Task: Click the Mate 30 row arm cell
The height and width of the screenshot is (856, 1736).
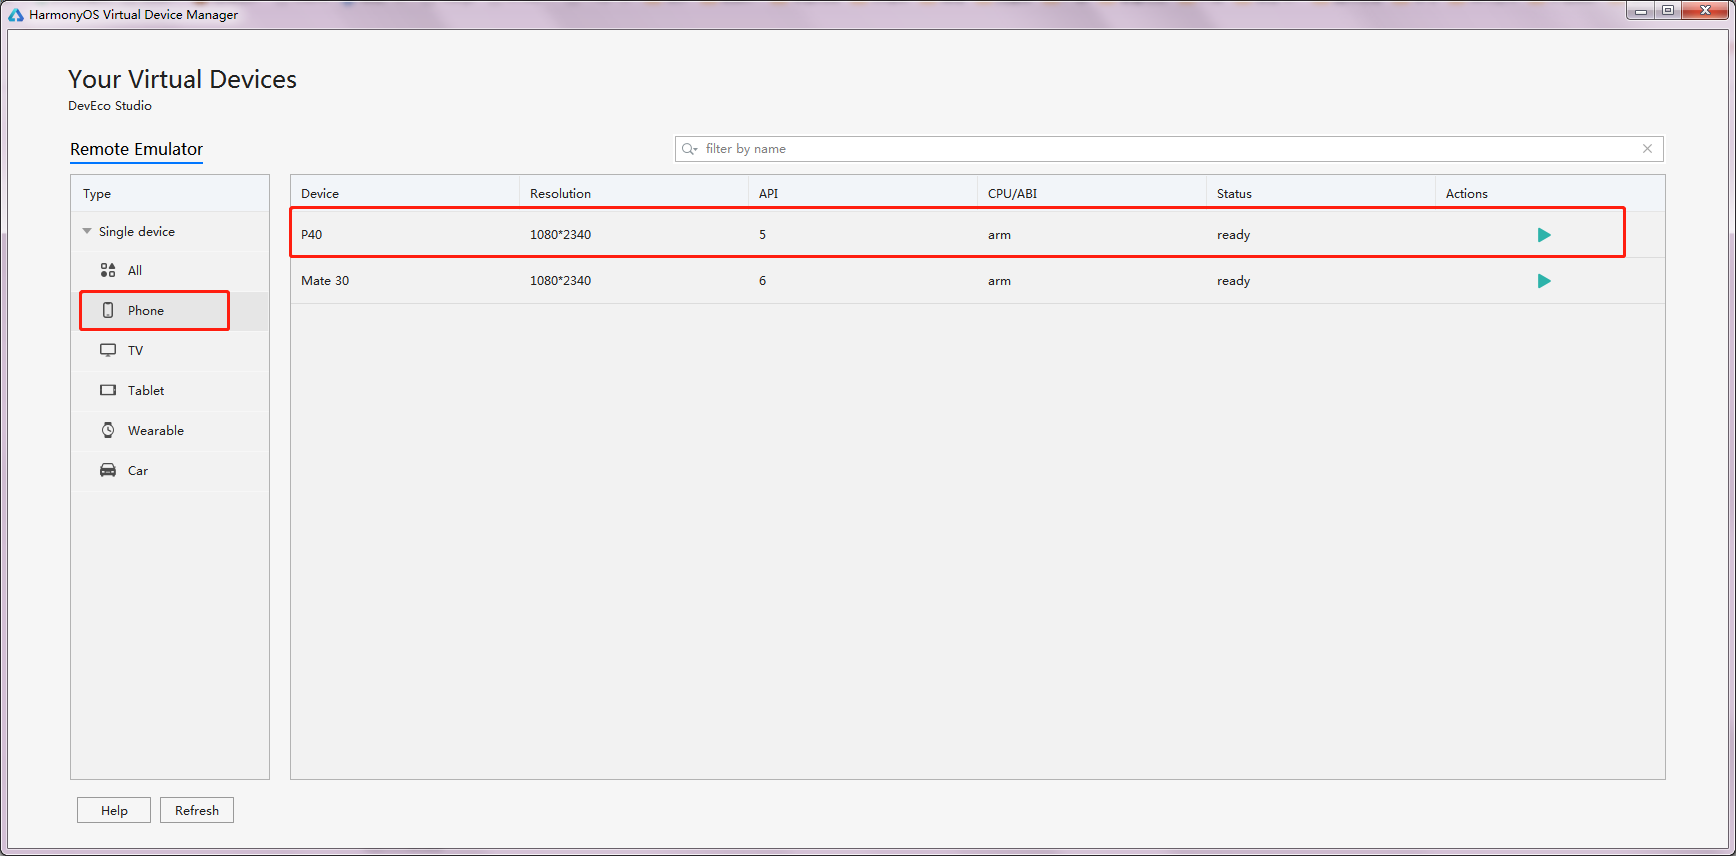Action: pos(999,281)
